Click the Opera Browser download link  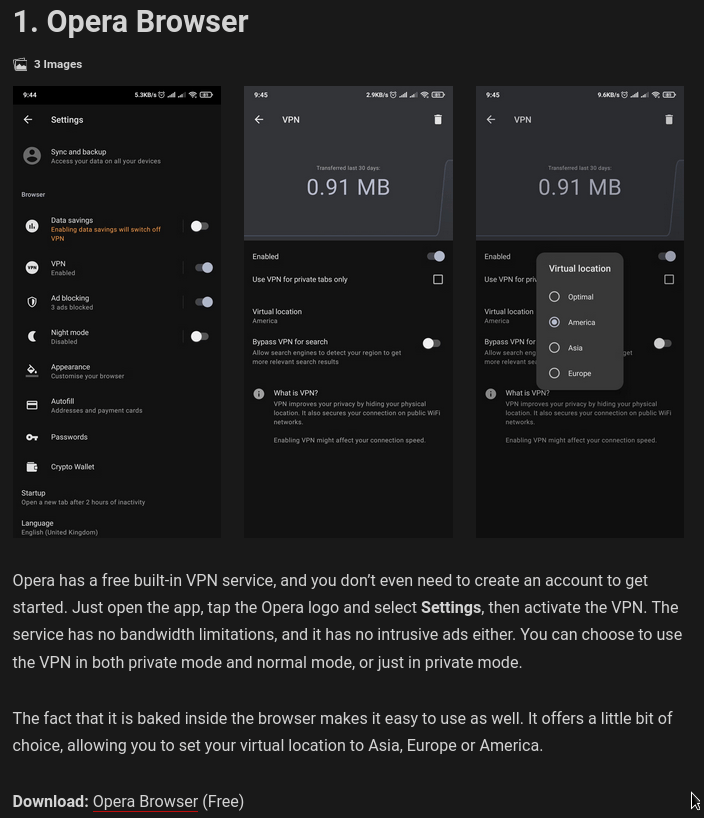click(x=145, y=801)
